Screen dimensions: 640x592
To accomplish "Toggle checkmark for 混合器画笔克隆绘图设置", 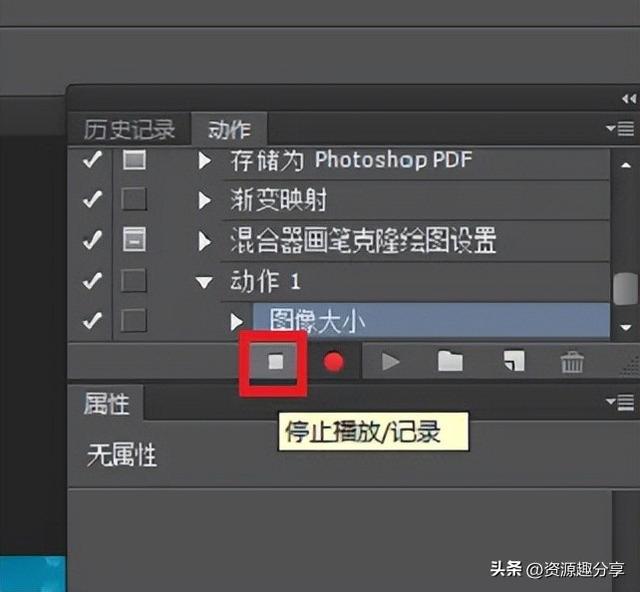I will (92, 239).
